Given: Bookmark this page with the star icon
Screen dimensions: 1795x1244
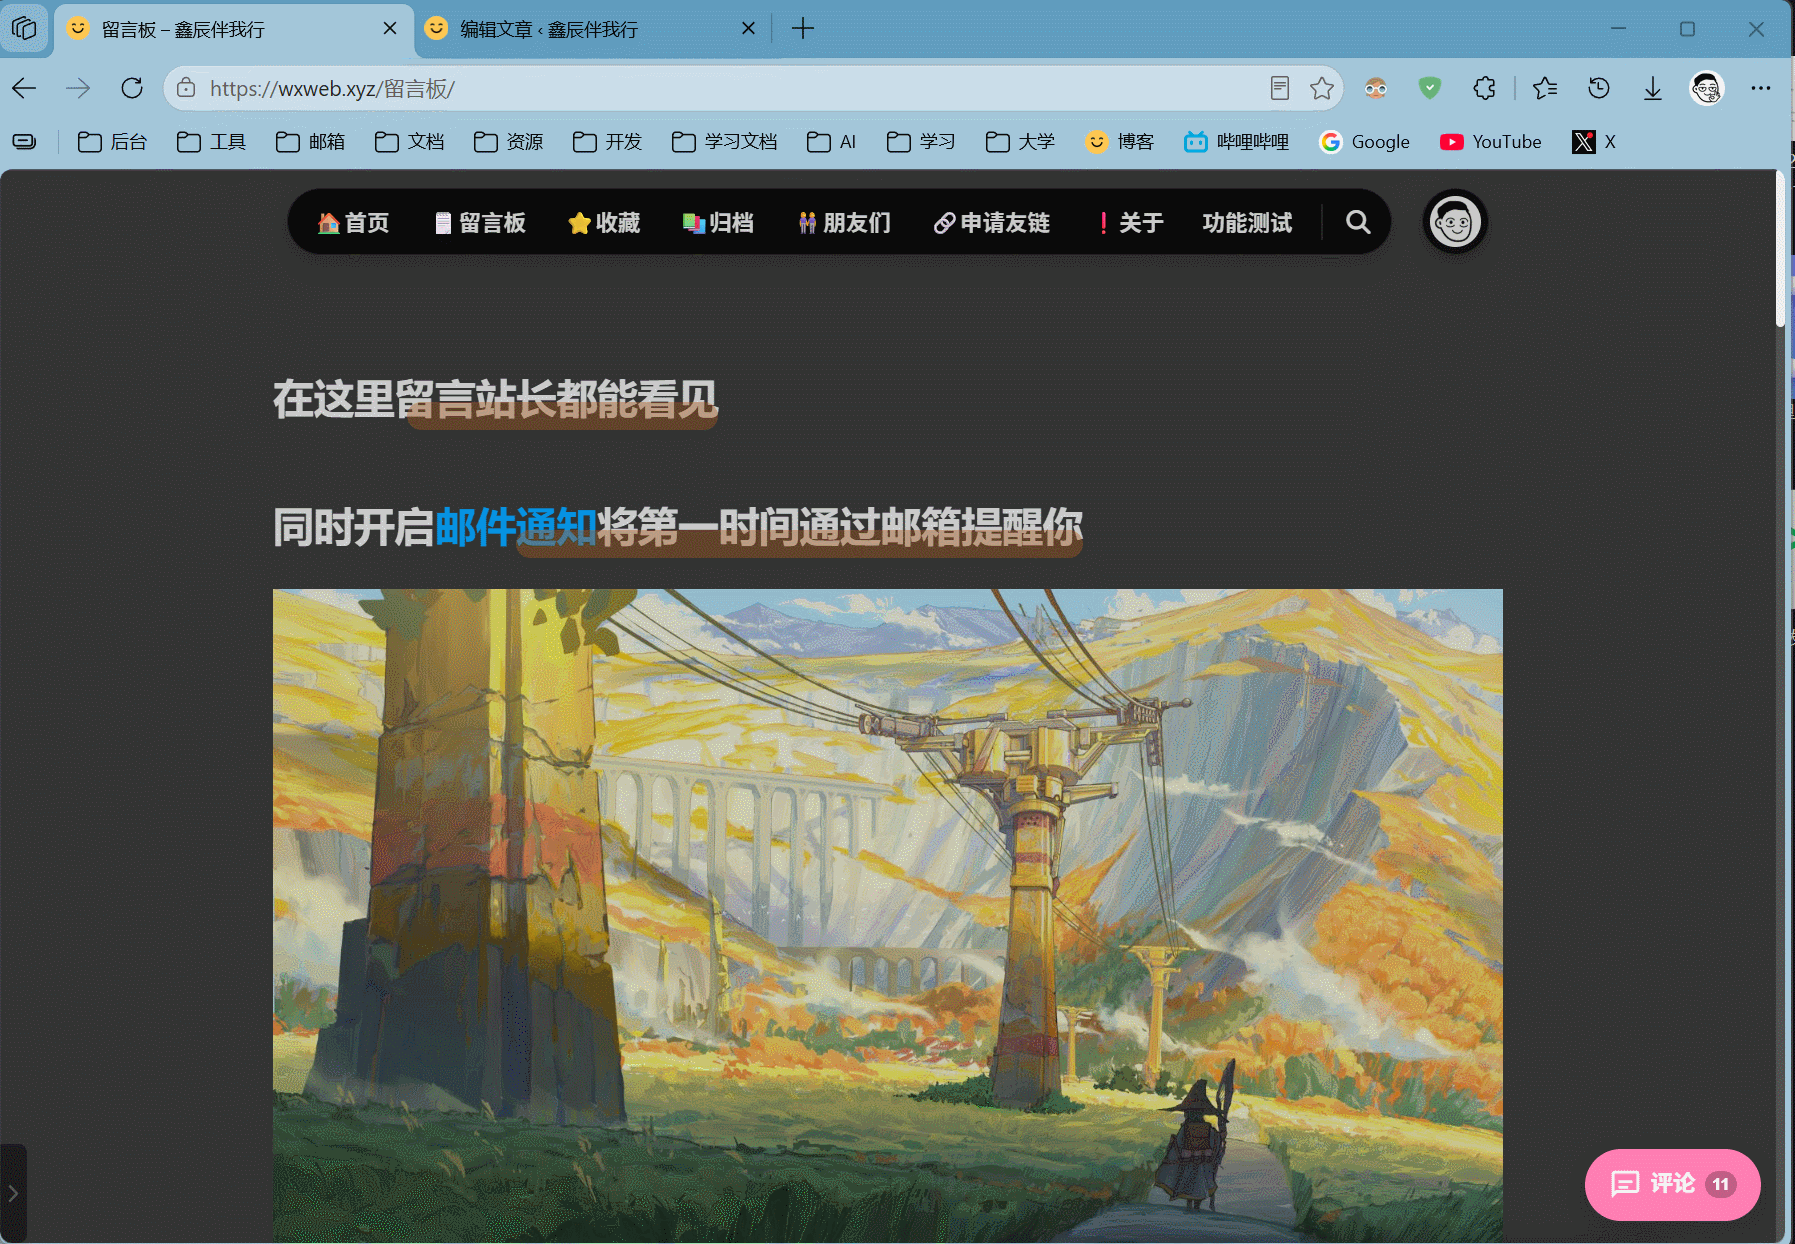Looking at the screenshot, I should [1322, 88].
